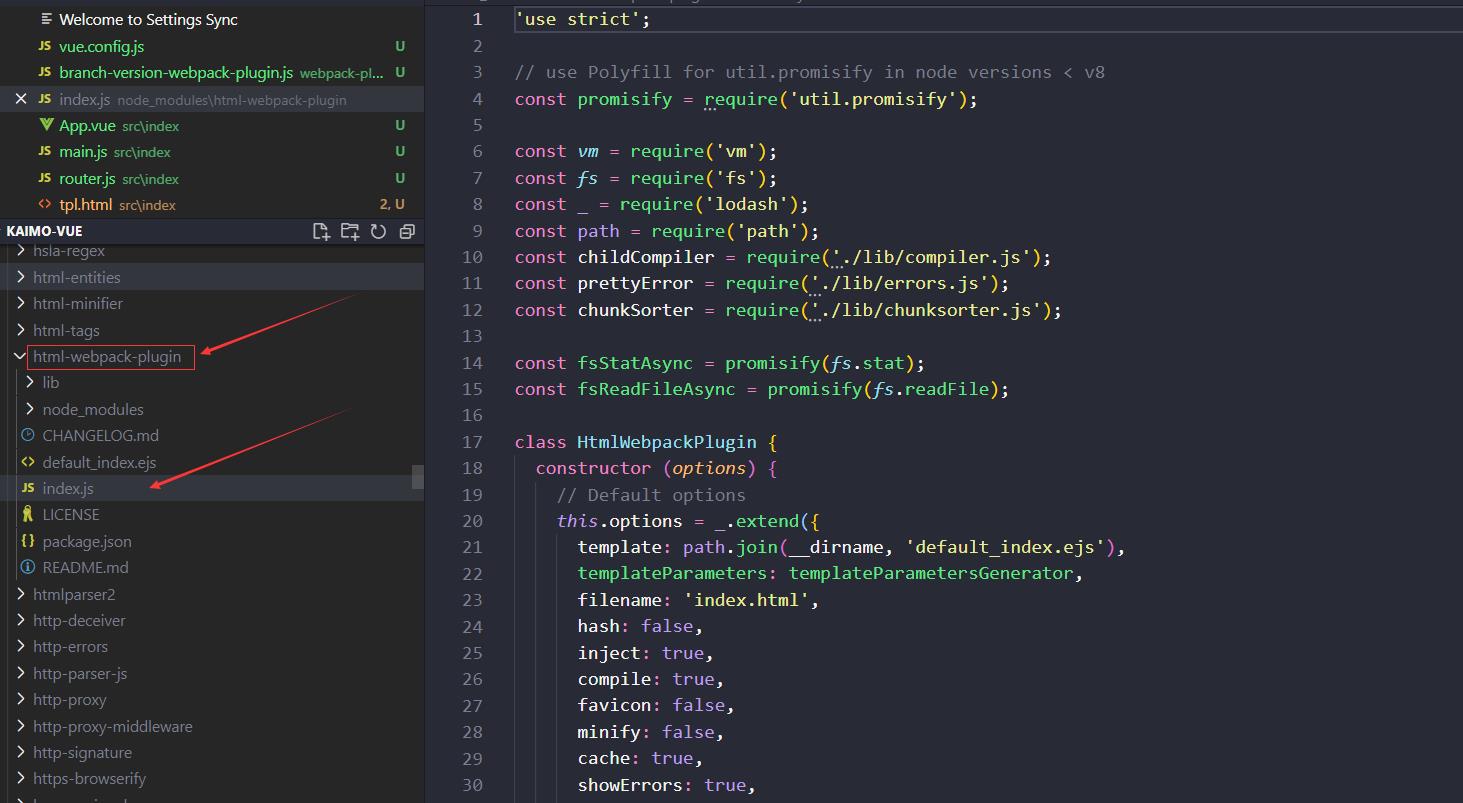Click the JS icon beside main.js
The image size is (1463, 803).
click(45, 152)
